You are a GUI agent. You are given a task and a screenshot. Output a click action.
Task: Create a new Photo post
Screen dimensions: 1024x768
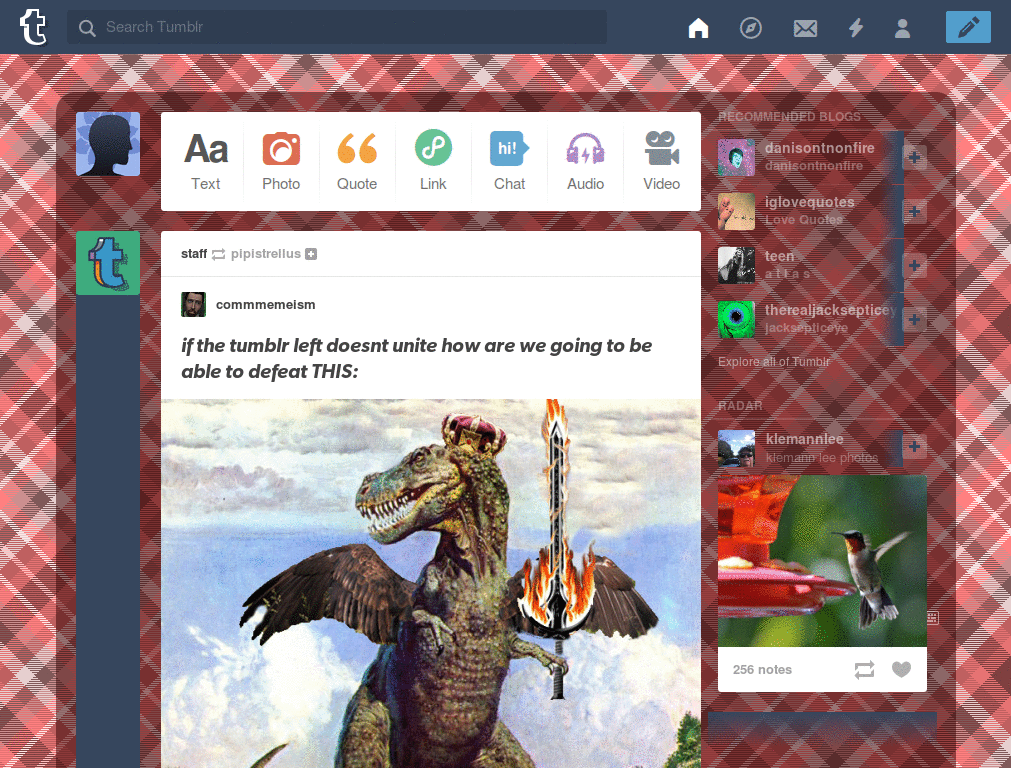(281, 161)
